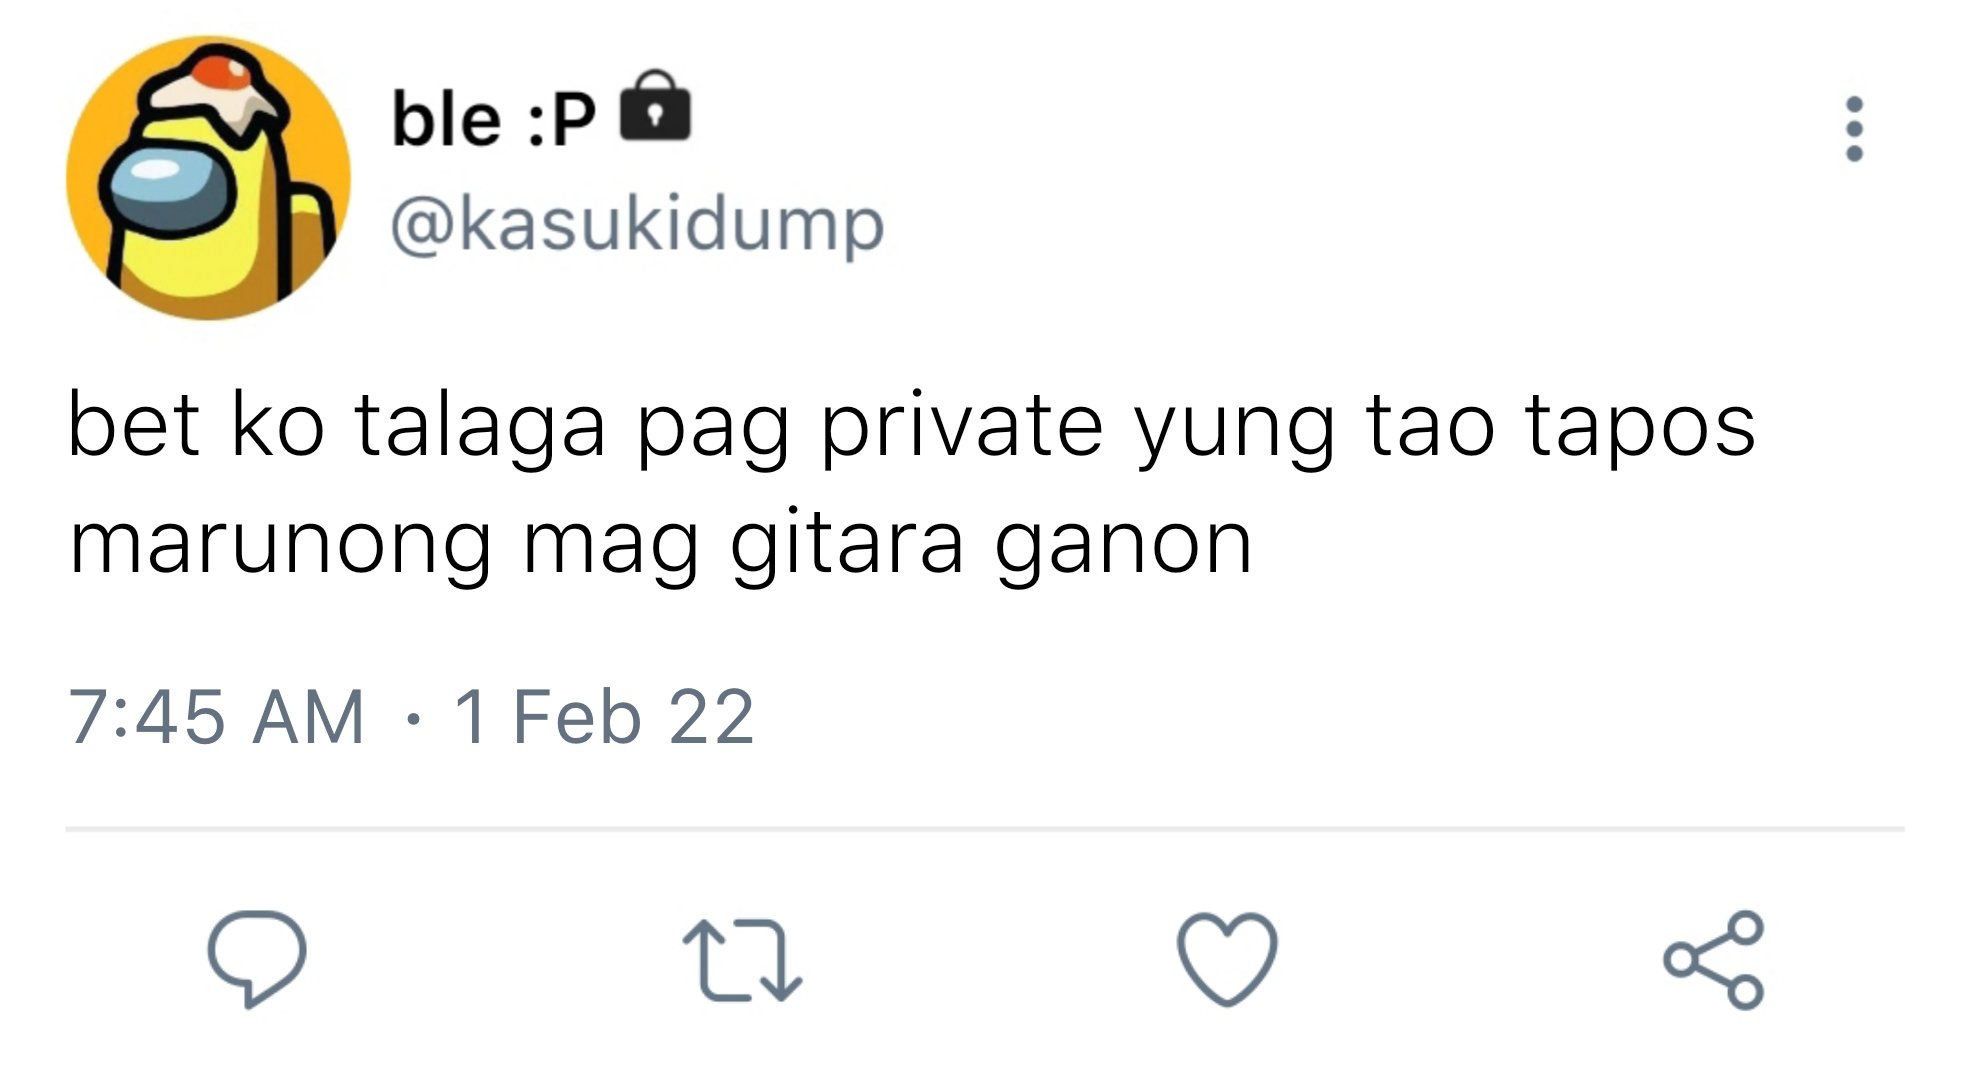The height and width of the screenshot is (1080, 1970).
Task: Share the tweet via the share icon
Action: coord(1713,959)
